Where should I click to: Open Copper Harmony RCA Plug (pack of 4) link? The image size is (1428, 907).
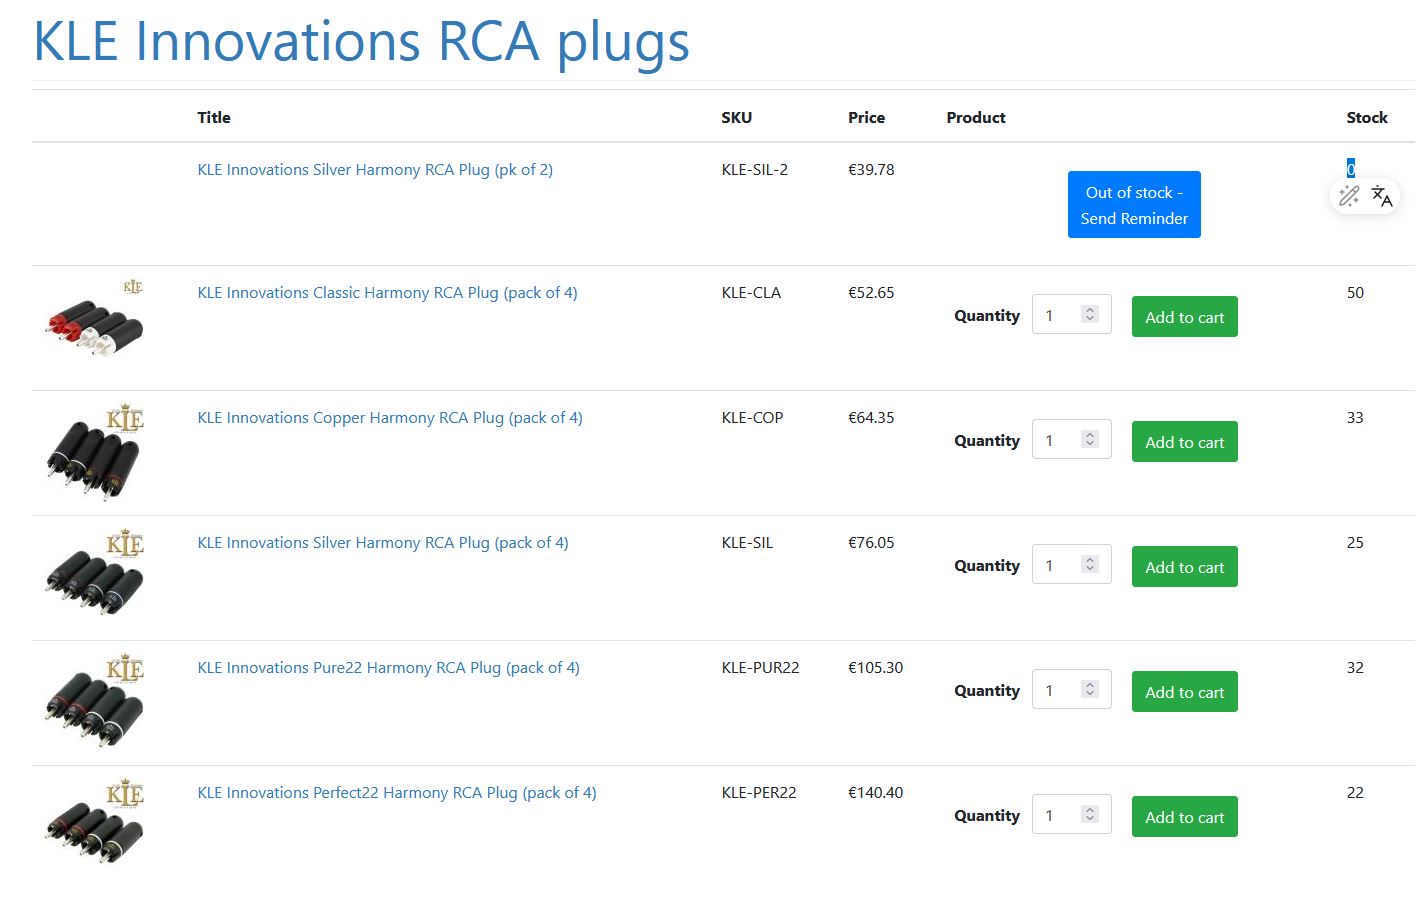point(390,418)
